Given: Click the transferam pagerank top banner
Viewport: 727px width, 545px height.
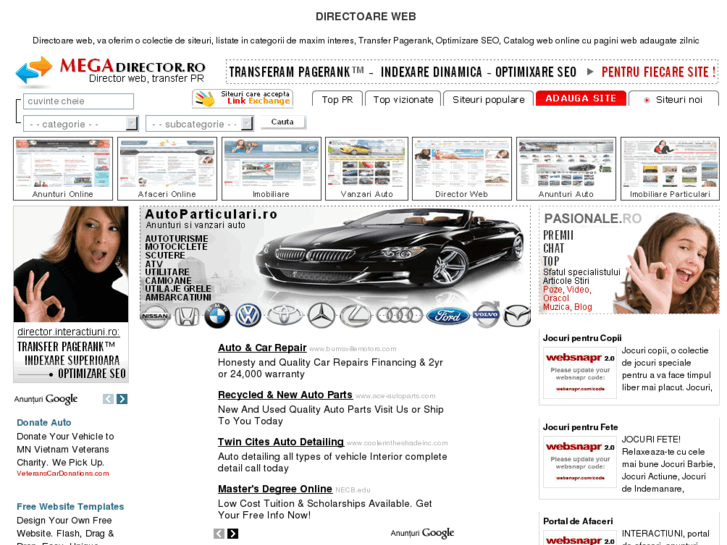Looking at the screenshot, I should coord(472,72).
